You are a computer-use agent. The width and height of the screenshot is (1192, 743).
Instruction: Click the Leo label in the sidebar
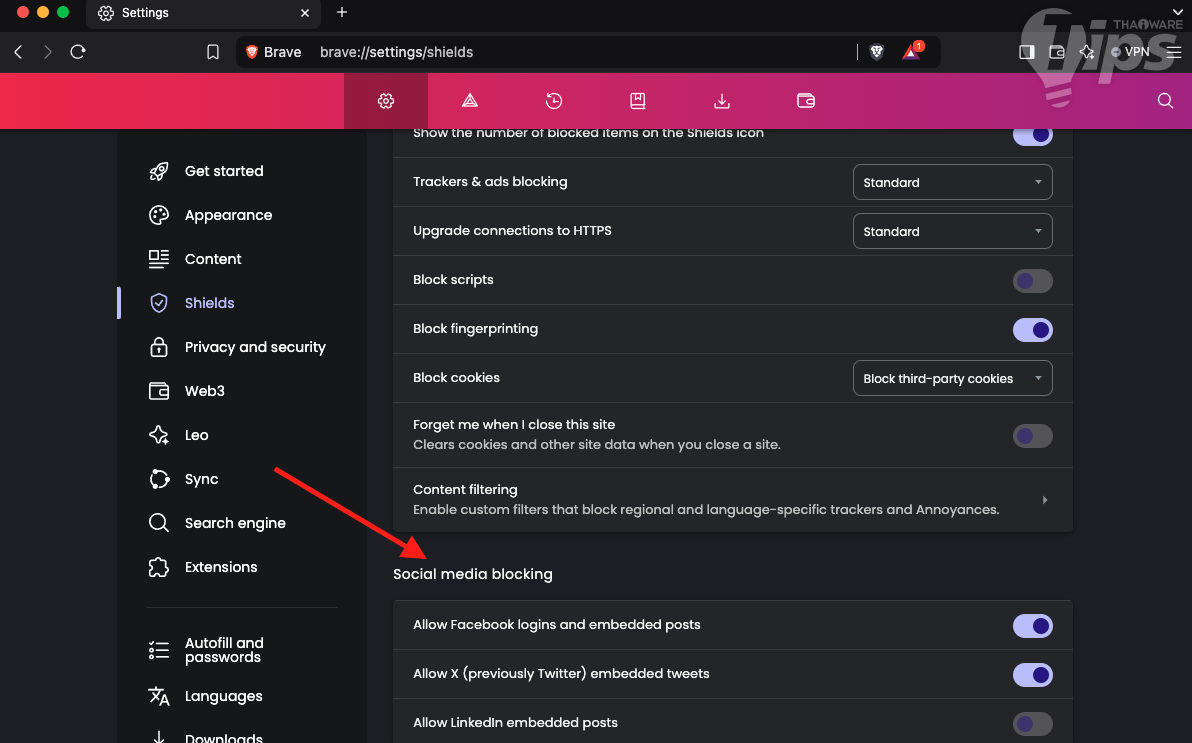[196, 435]
